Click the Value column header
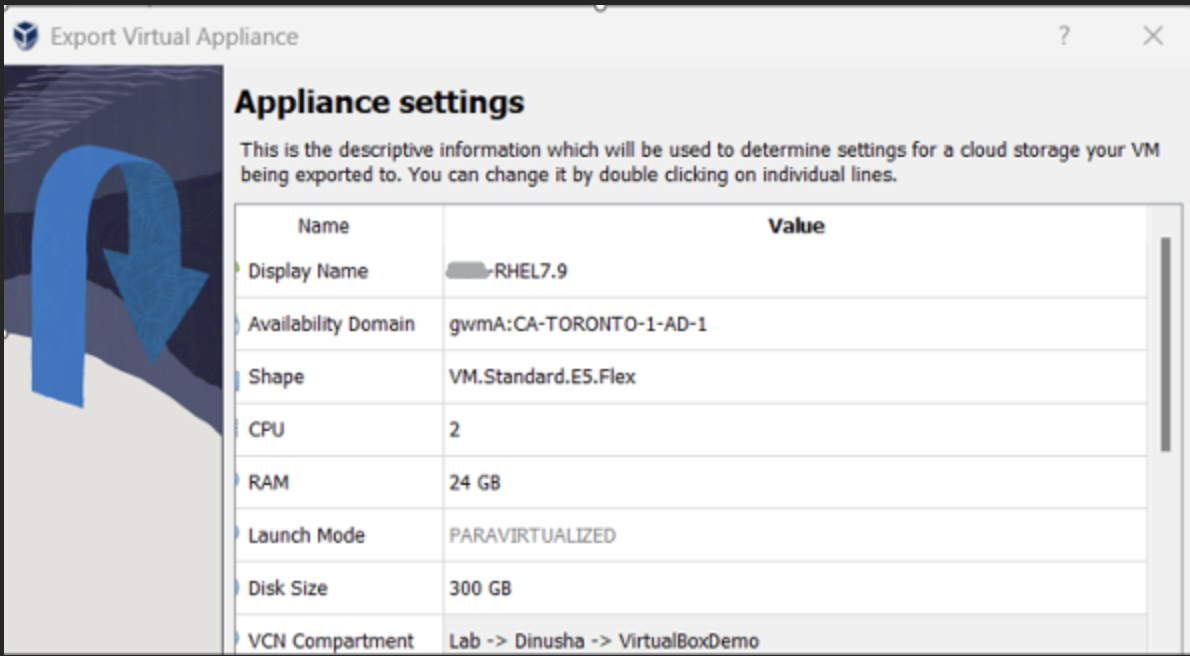1190x656 pixels. point(795,226)
